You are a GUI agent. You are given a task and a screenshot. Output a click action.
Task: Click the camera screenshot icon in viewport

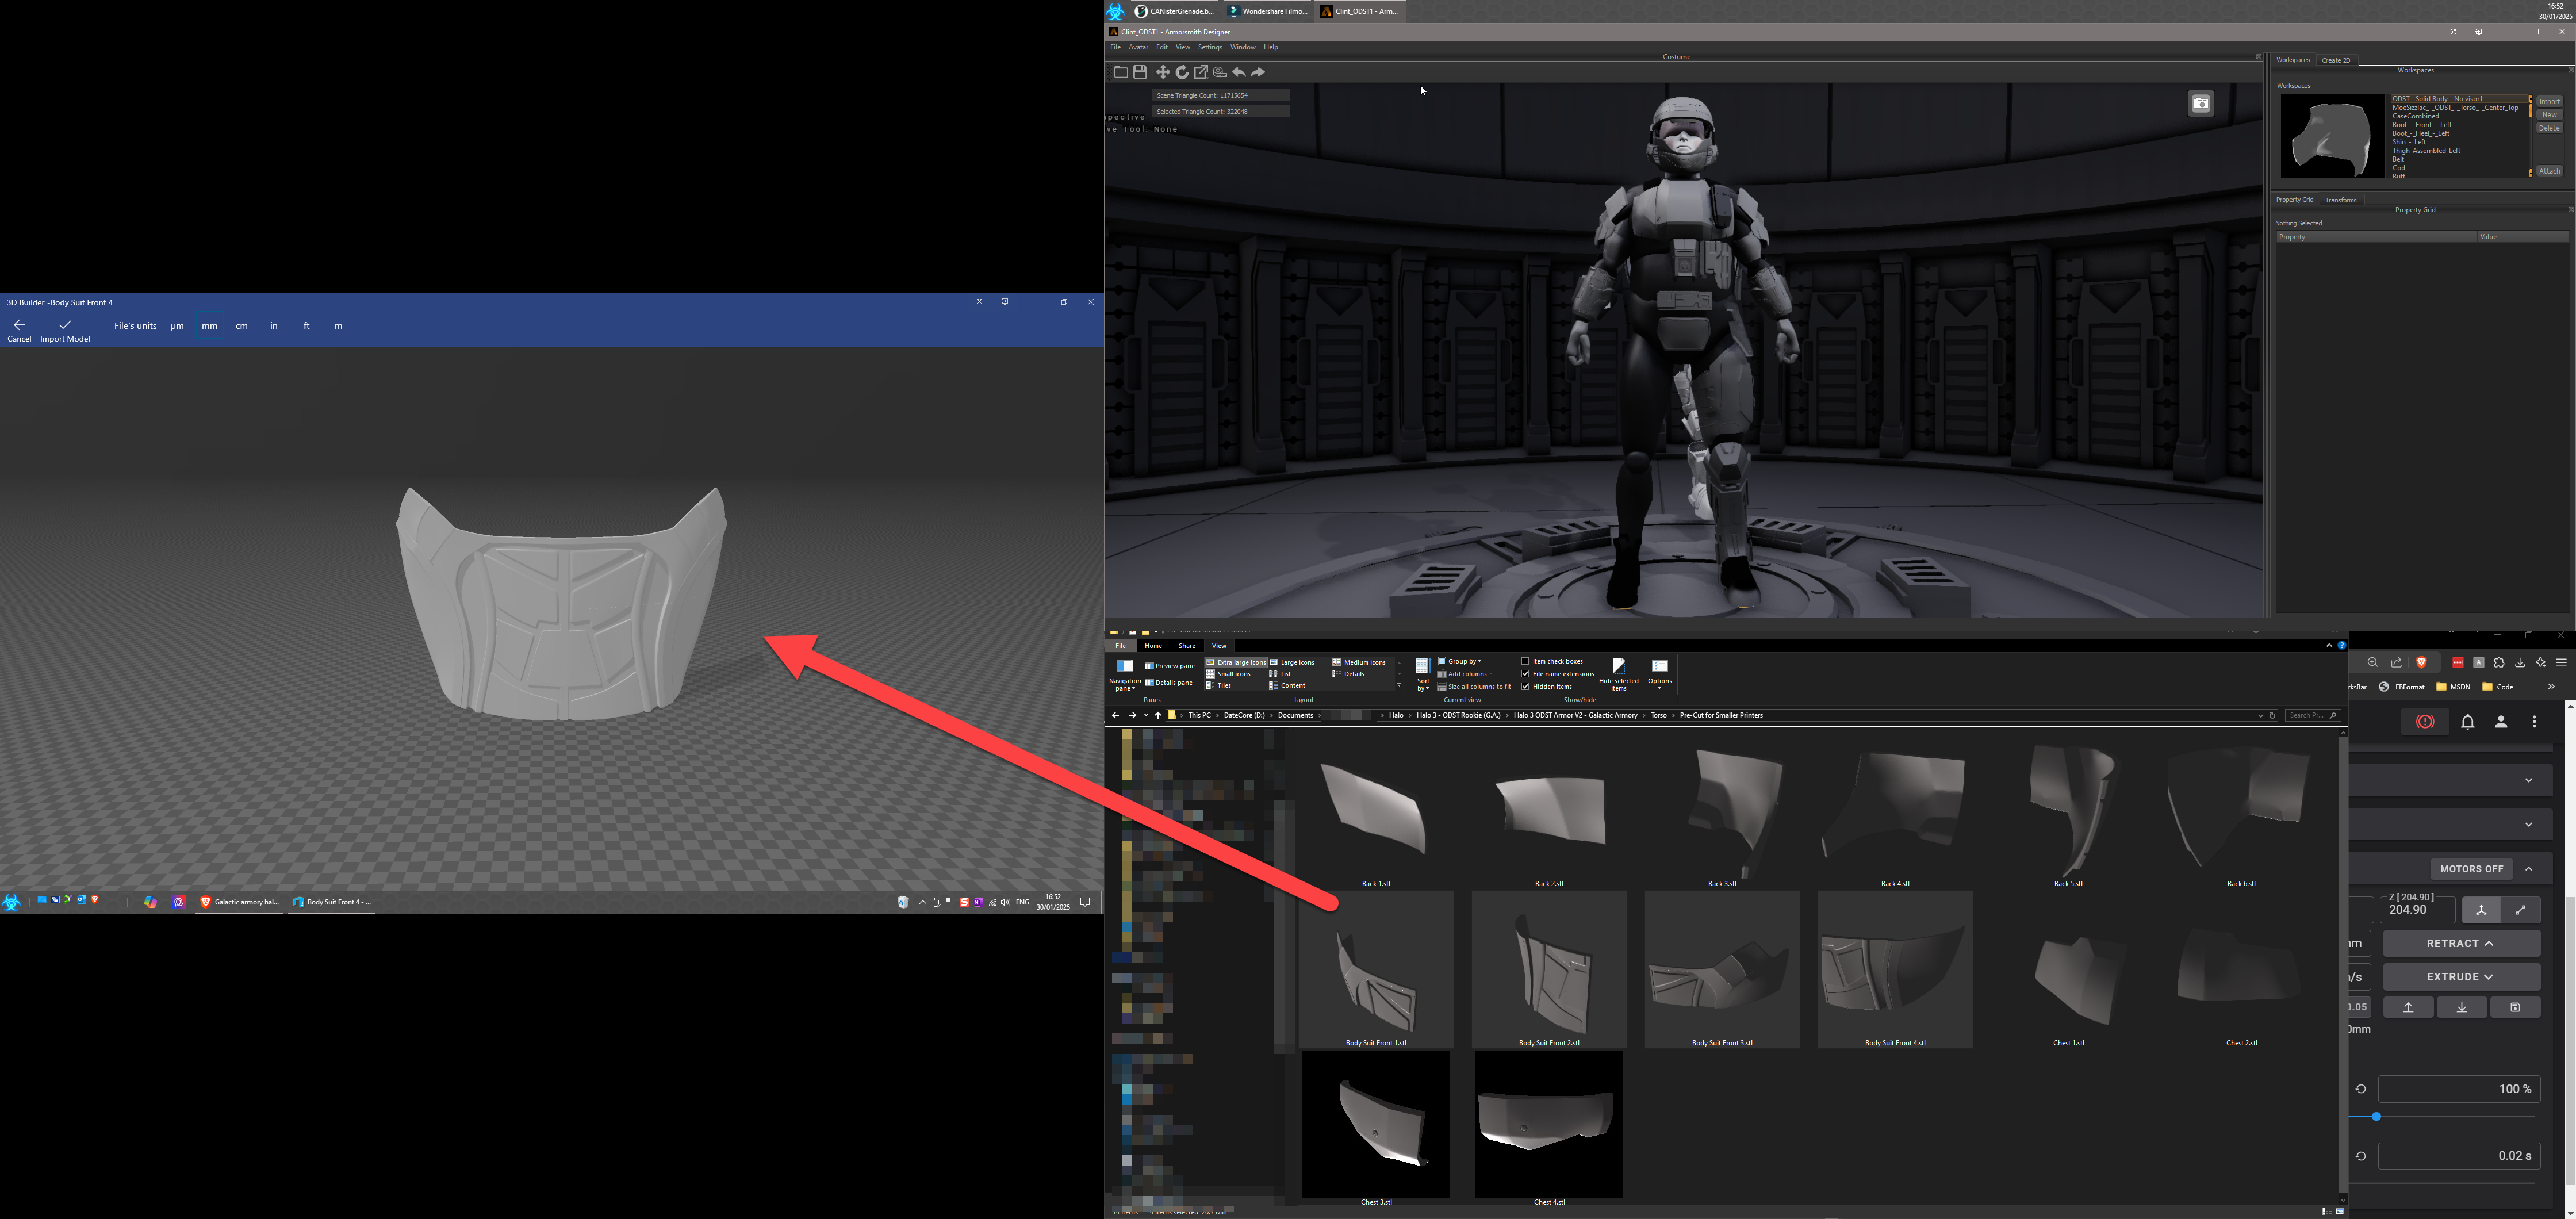2201,104
